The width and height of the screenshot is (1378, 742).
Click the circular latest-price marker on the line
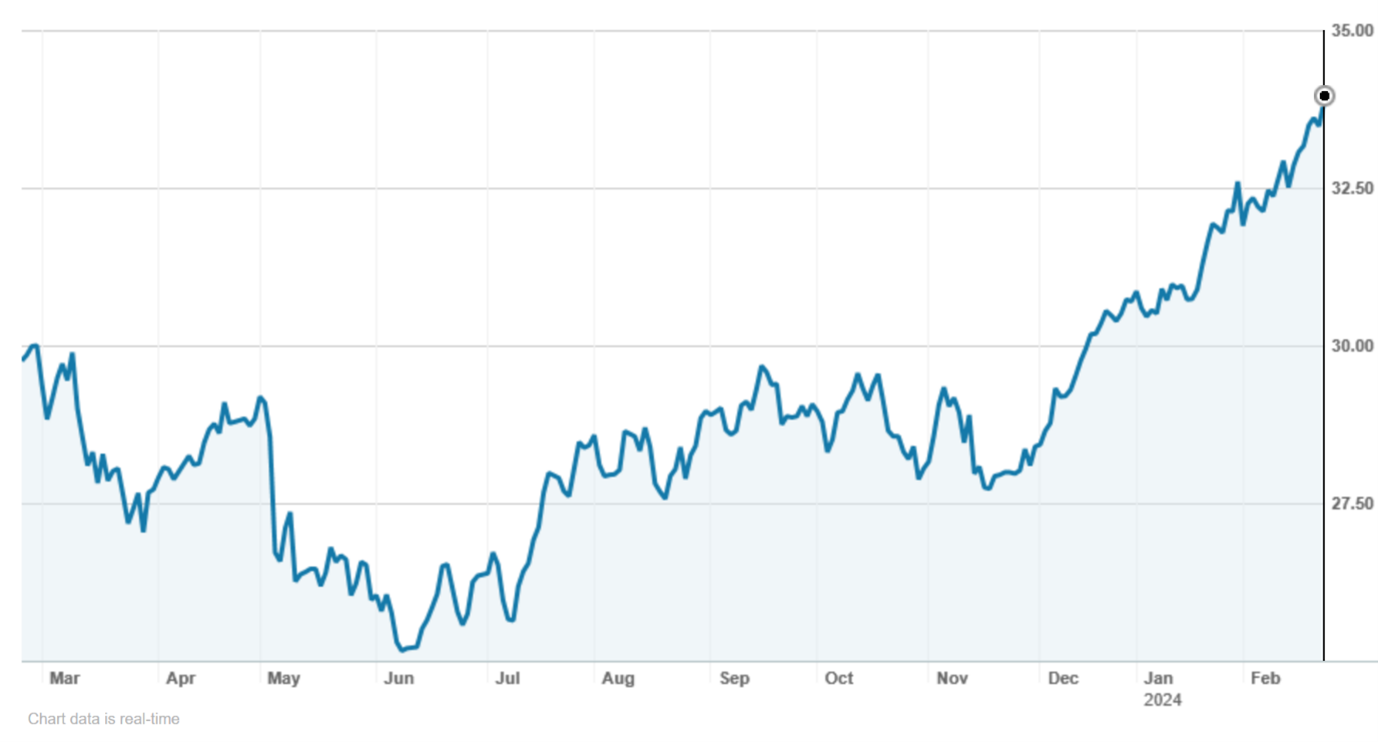(x=1324, y=96)
